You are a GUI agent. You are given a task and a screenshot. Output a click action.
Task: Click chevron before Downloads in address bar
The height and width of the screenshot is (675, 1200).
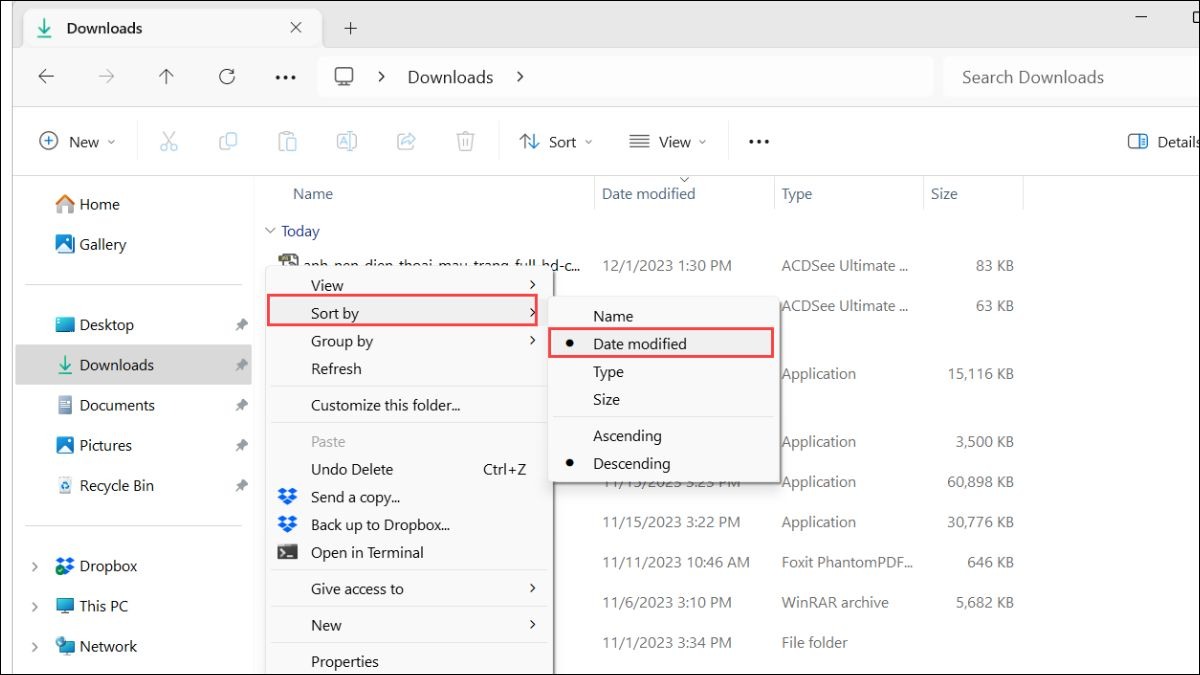point(381,77)
